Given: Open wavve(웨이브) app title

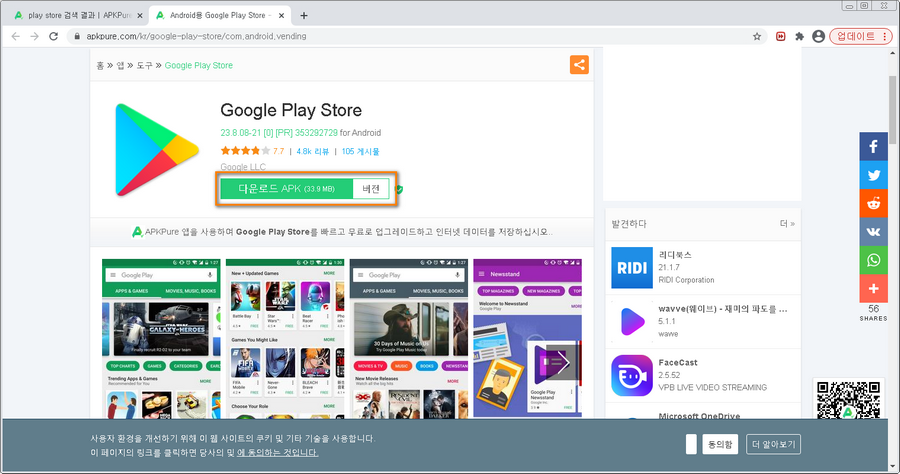Looking at the screenshot, I should (723, 309).
